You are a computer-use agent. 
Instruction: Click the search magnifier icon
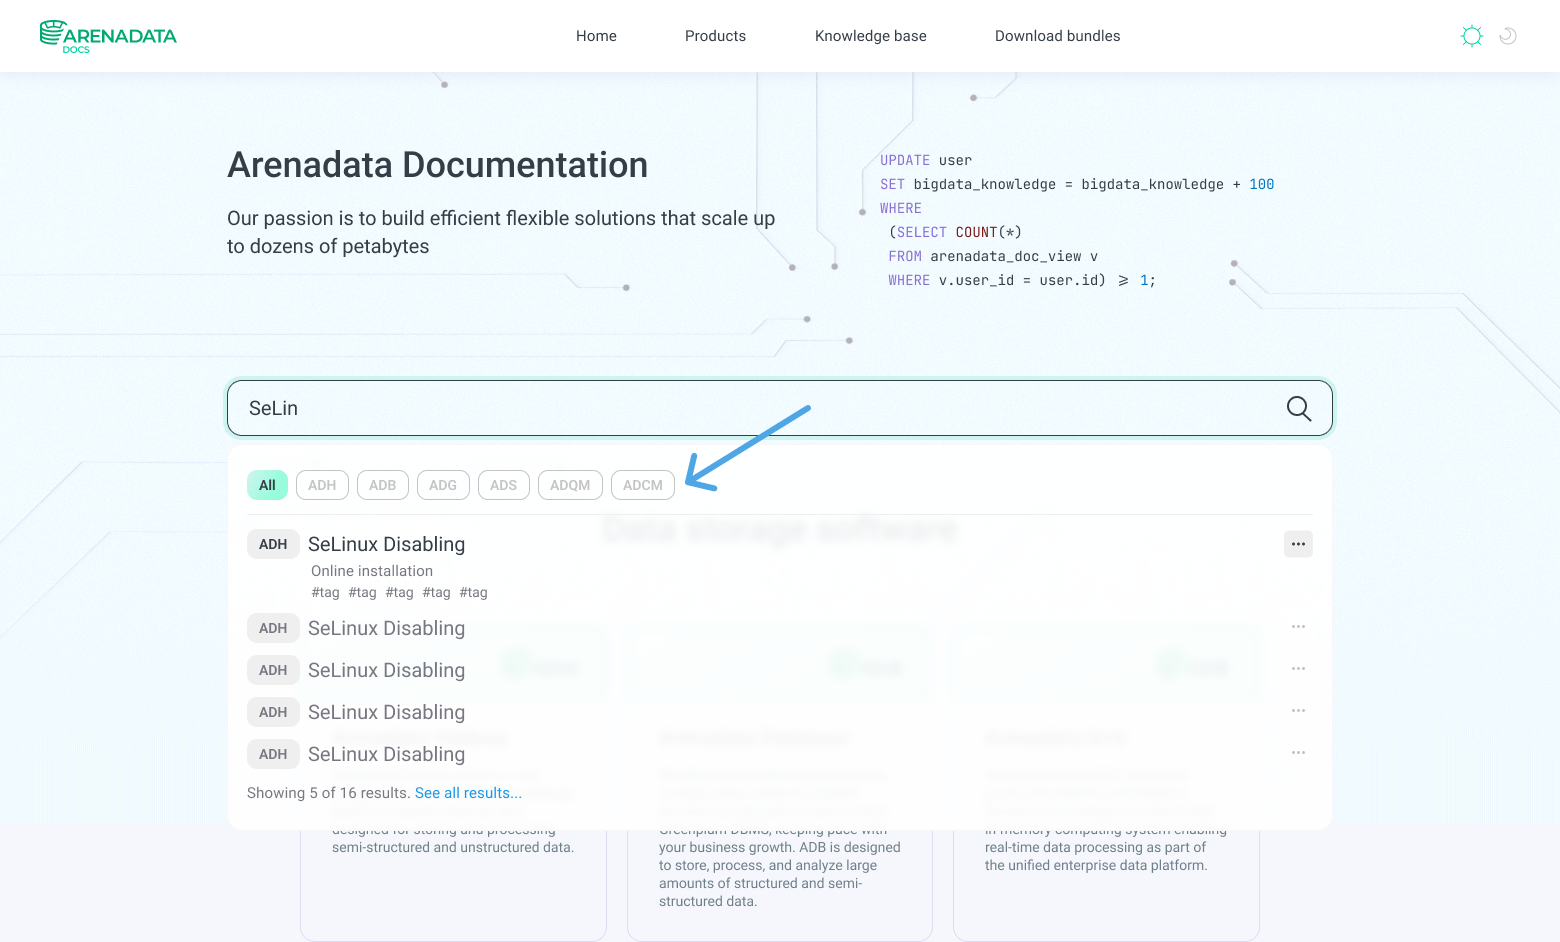click(x=1298, y=408)
